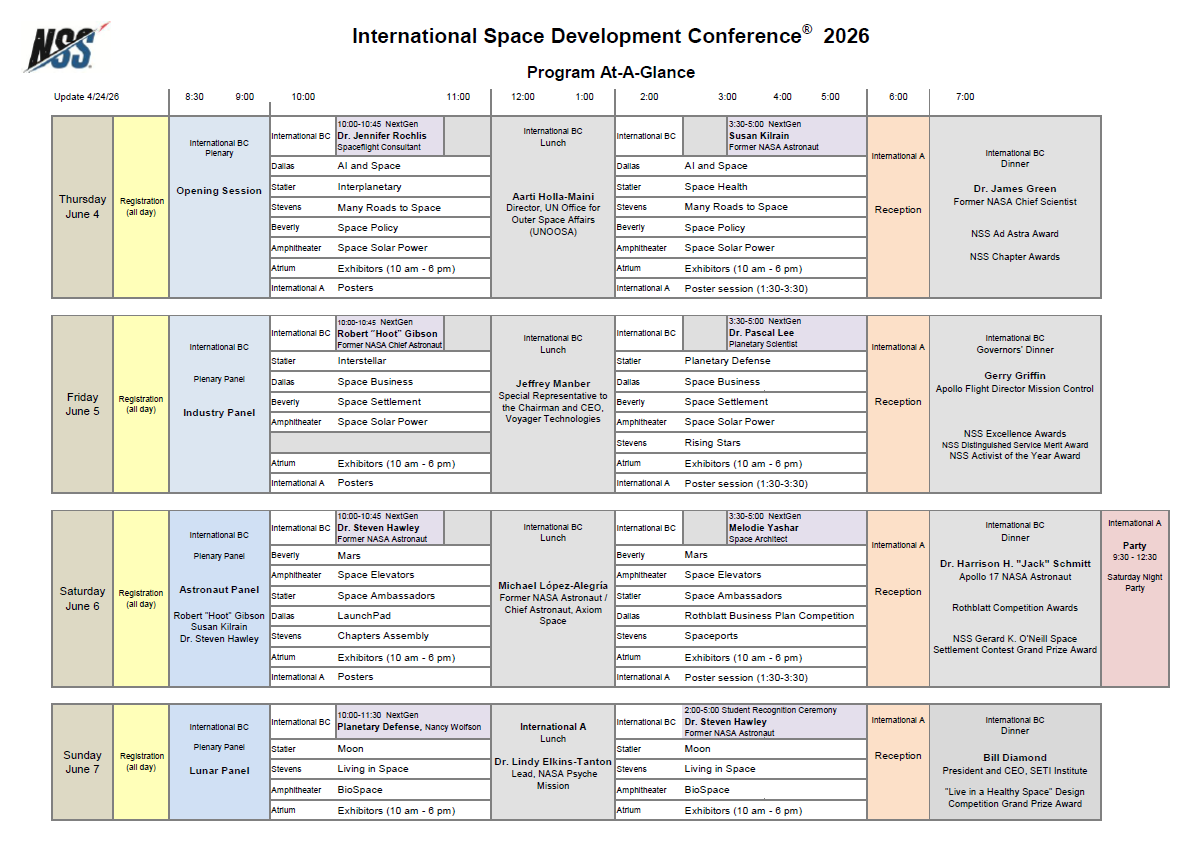Open the Opening Session entry
Image resolution: width=1185 pixels, height=849 pixels.
pyautogui.click(x=219, y=190)
